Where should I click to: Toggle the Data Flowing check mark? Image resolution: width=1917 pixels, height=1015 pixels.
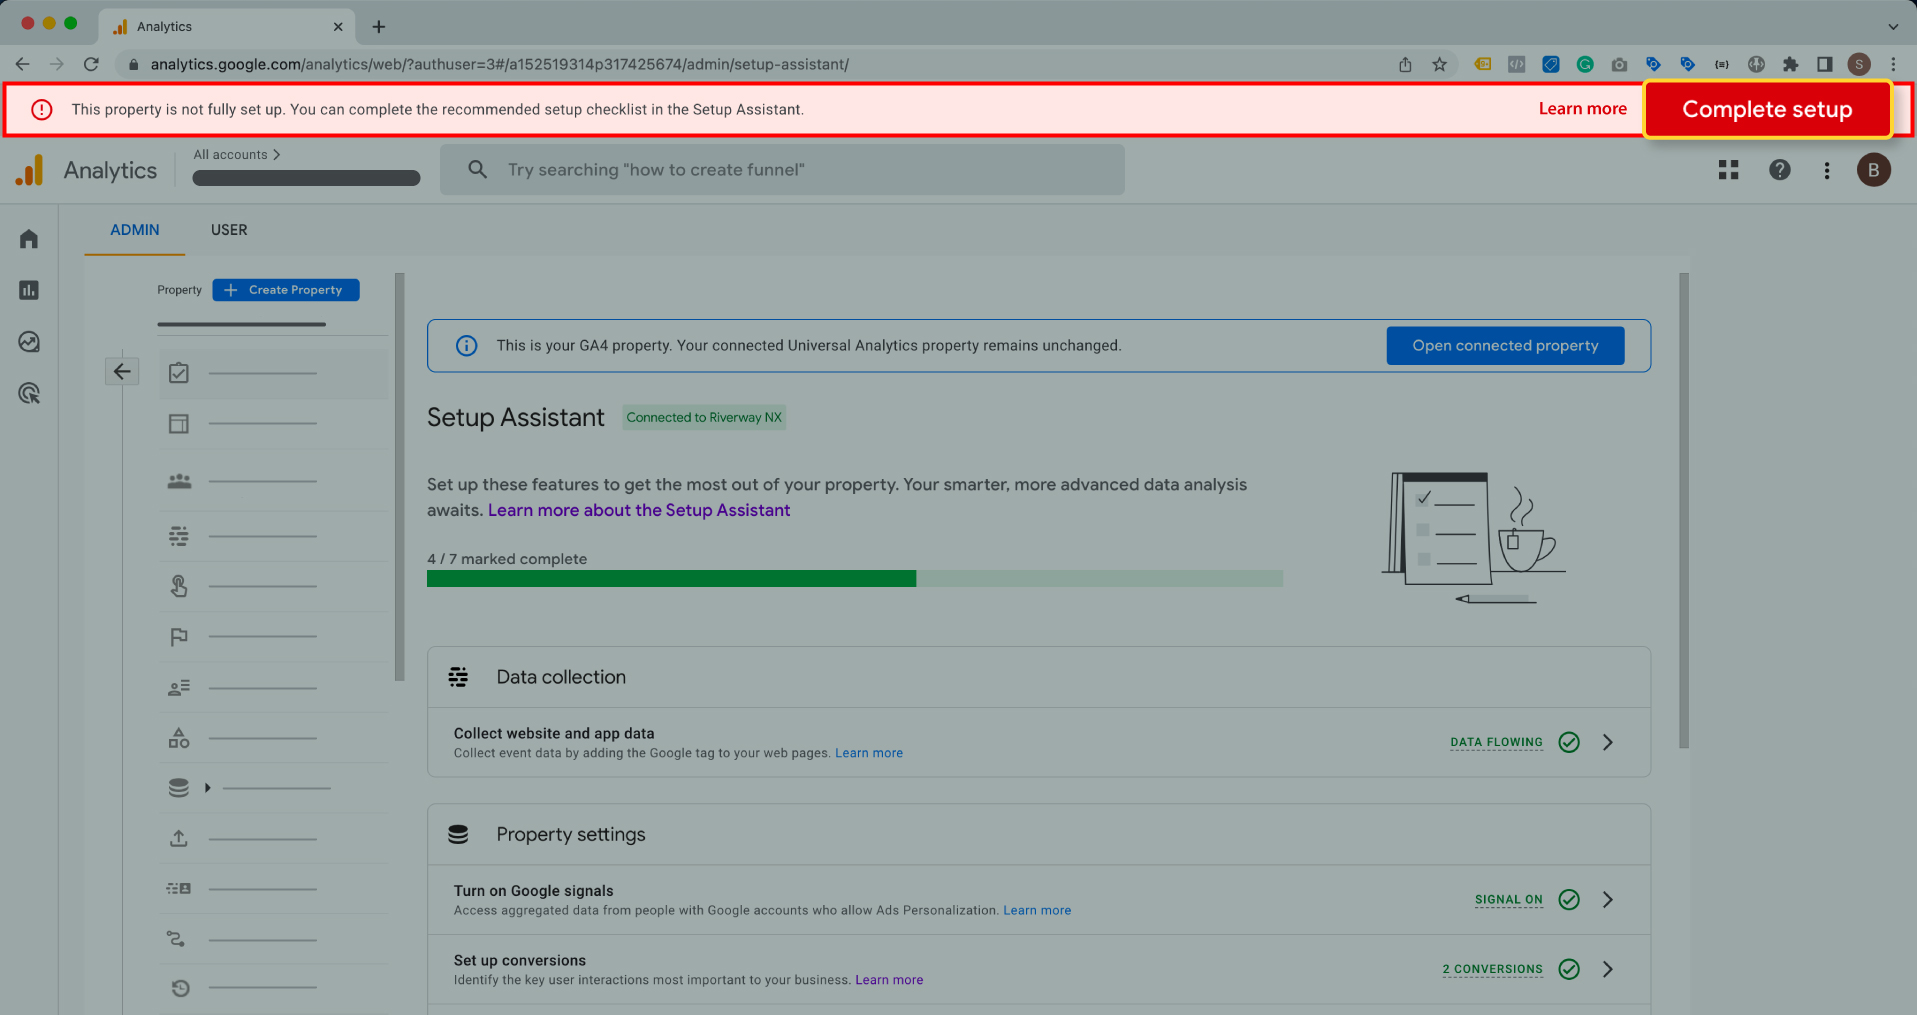(x=1569, y=742)
